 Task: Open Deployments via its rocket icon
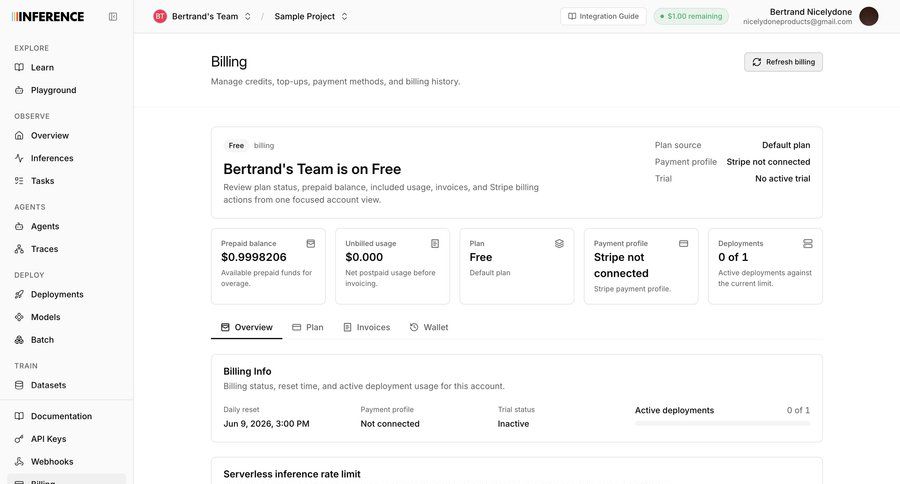pyautogui.click(x=19, y=295)
